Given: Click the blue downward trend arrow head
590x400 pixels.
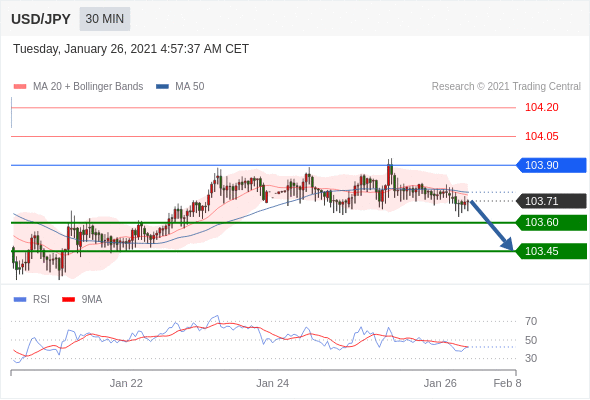Looking at the screenshot, I should 507,245.
